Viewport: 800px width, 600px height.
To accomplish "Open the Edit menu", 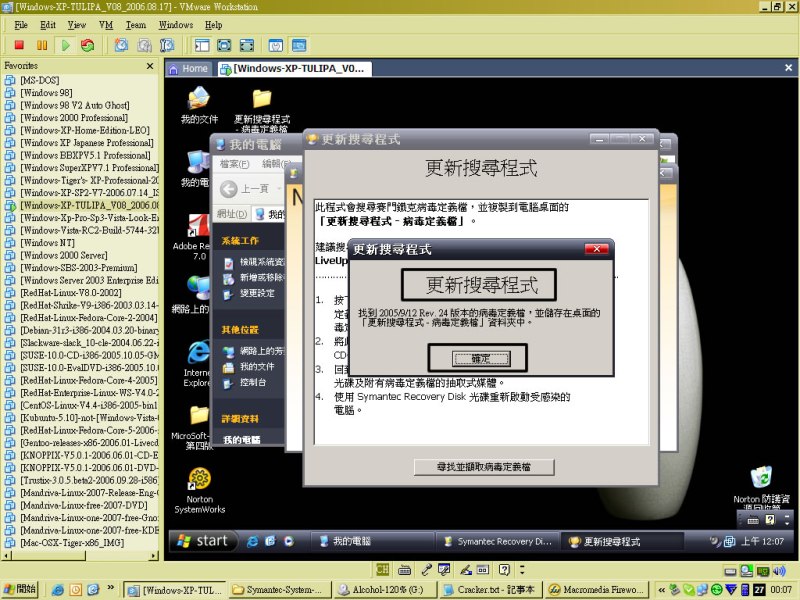I will (x=48, y=24).
